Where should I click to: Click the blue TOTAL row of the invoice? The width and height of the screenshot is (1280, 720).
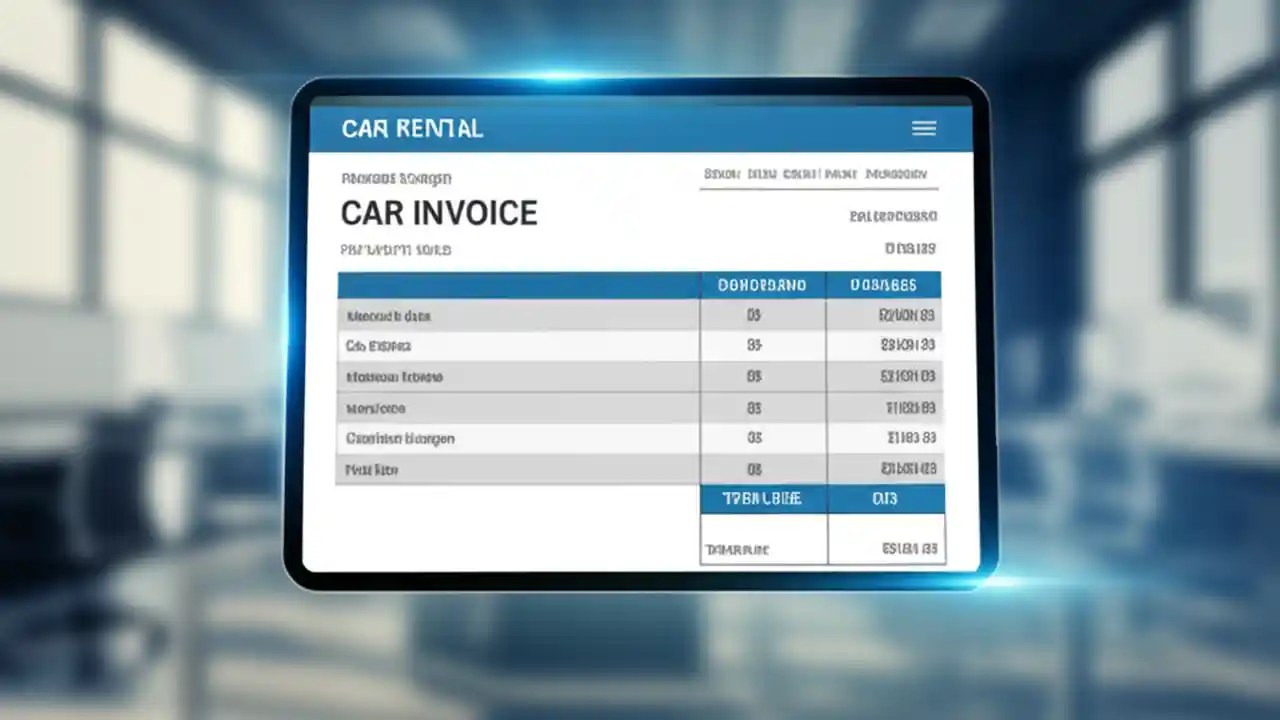822,498
